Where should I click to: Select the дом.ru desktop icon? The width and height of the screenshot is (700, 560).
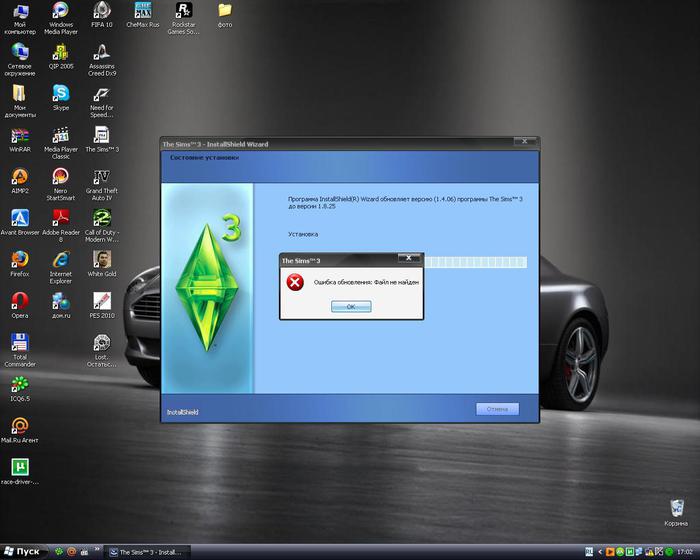click(x=61, y=306)
